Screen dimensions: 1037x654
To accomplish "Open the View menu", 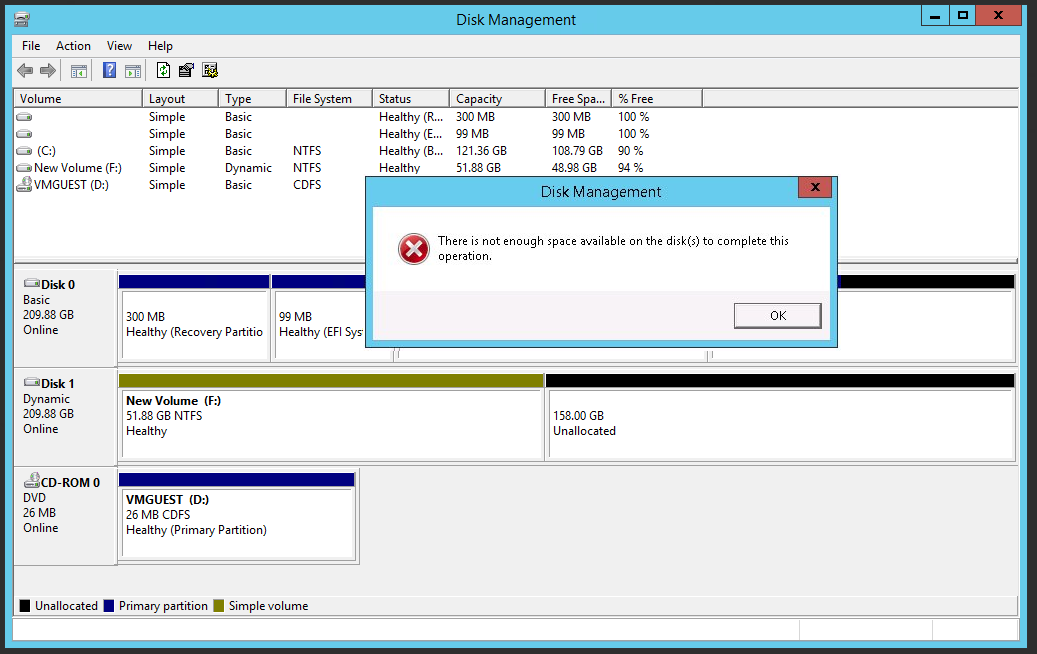I will pos(119,46).
